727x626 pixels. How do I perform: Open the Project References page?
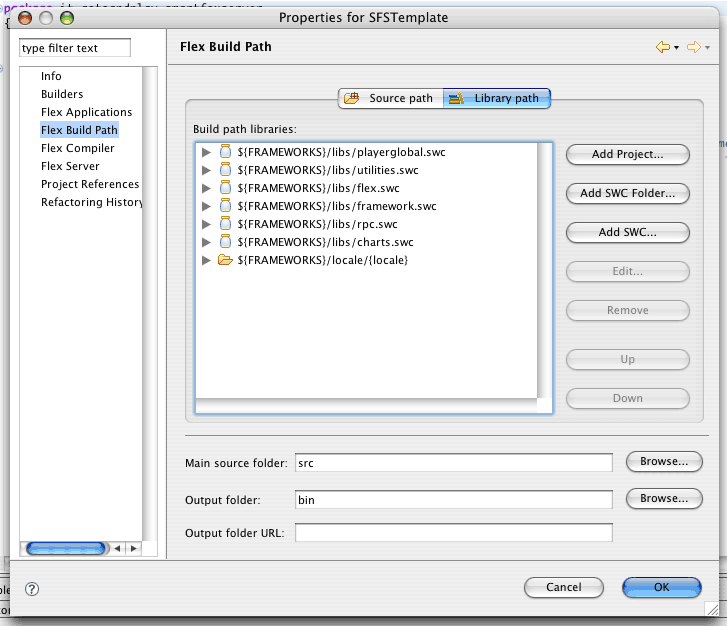(90, 184)
